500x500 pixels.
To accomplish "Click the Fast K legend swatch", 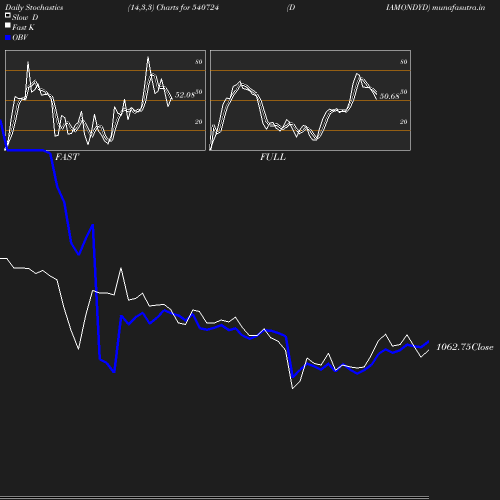I will pos(8,25).
